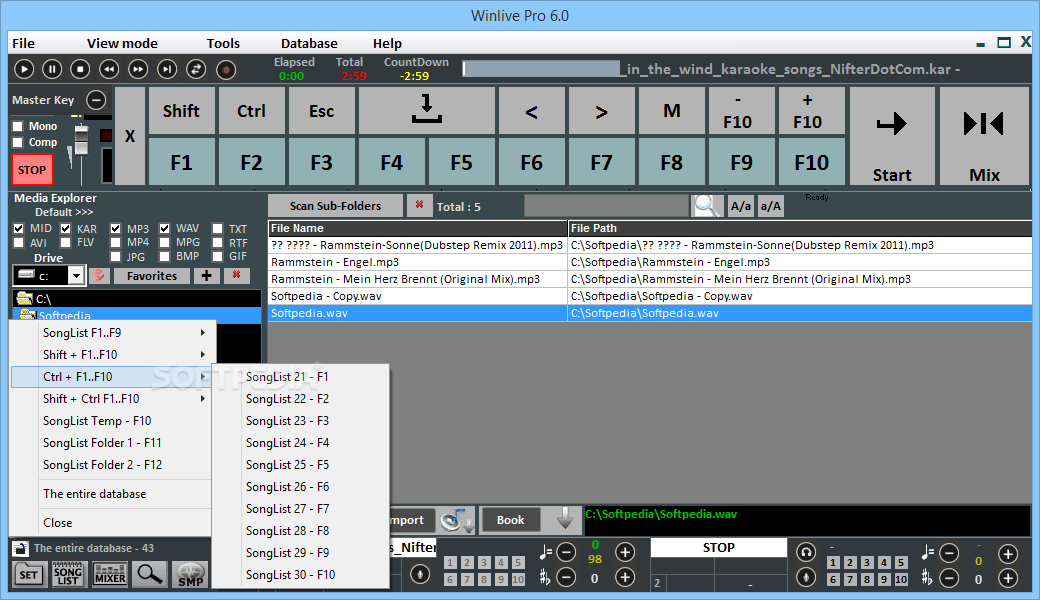The width and height of the screenshot is (1040, 600).
Task: Activate the record button in transport
Action: (226, 69)
